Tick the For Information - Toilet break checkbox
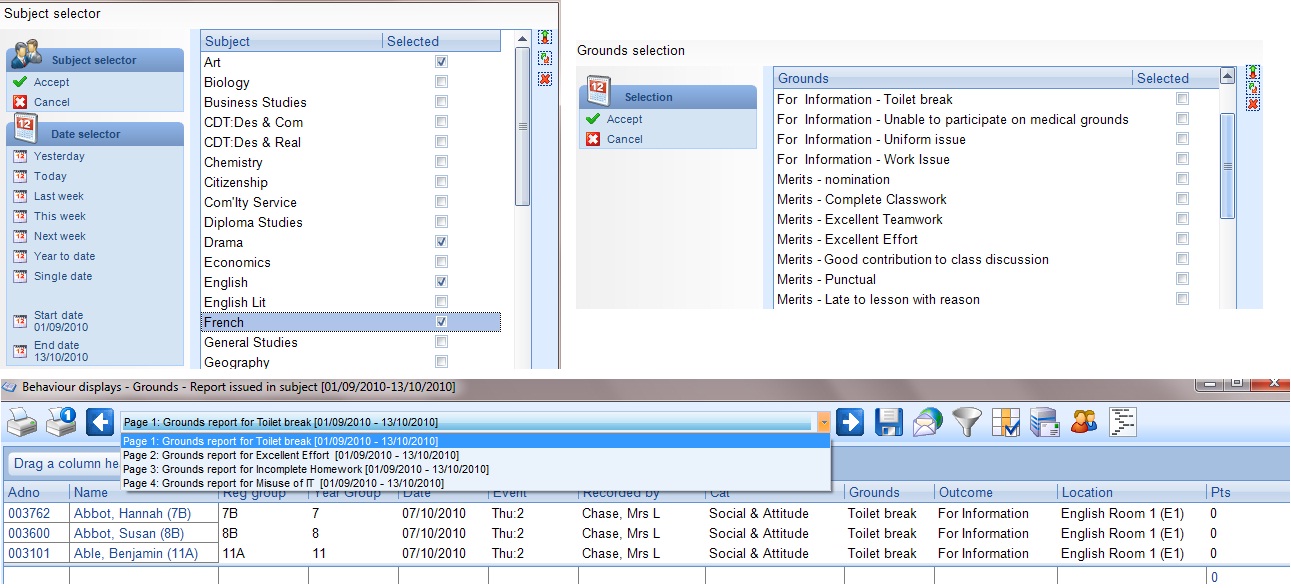This screenshot has width=1291, height=588. pos(1183,99)
